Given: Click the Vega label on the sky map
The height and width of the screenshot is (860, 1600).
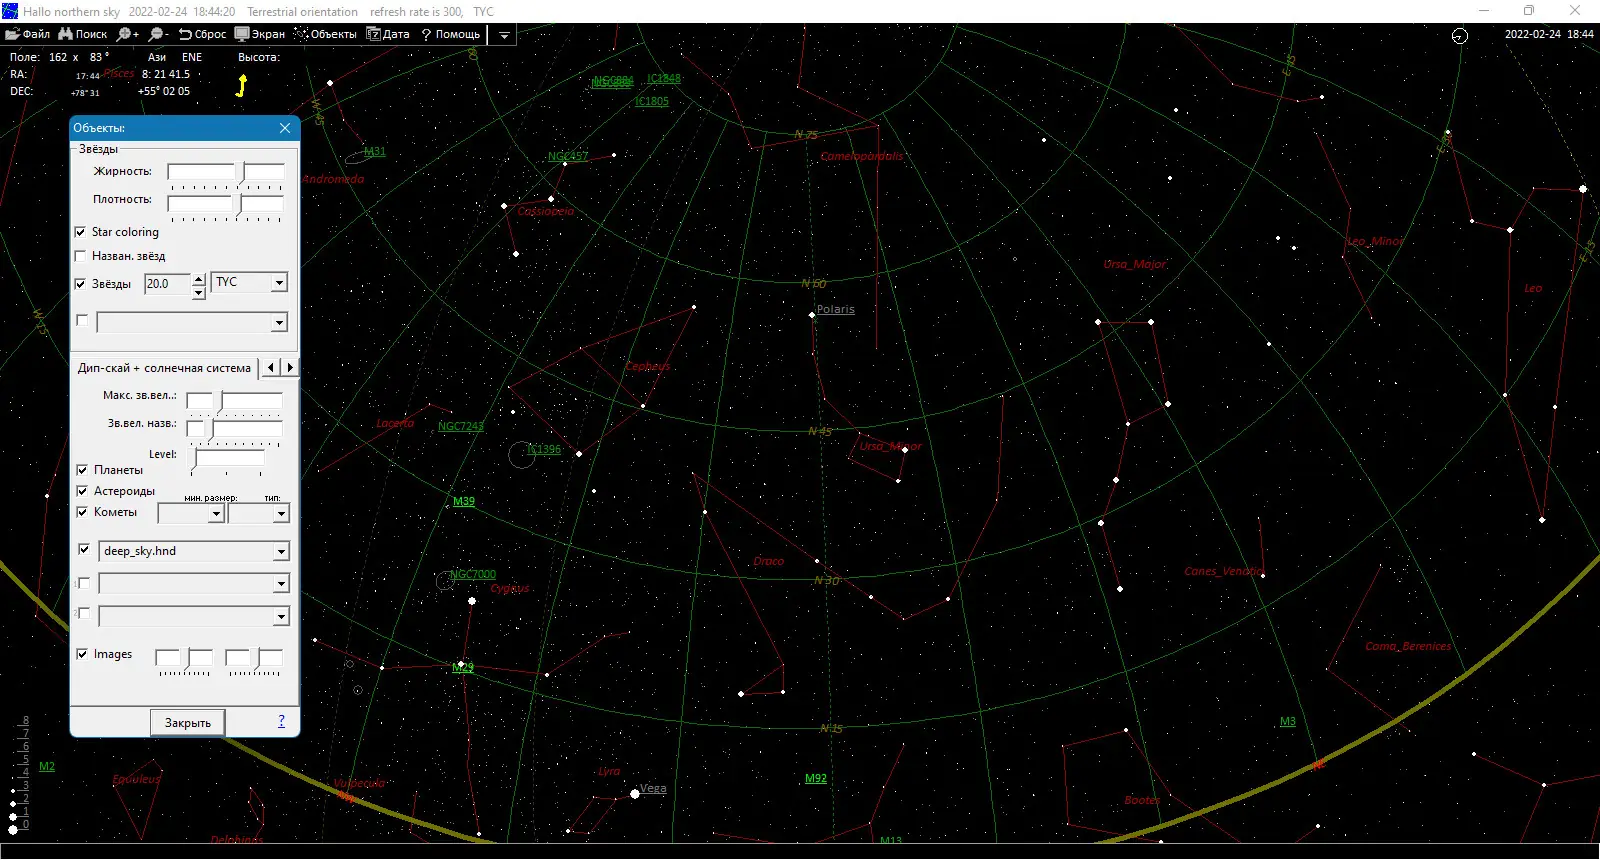Looking at the screenshot, I should coord(653,788).
